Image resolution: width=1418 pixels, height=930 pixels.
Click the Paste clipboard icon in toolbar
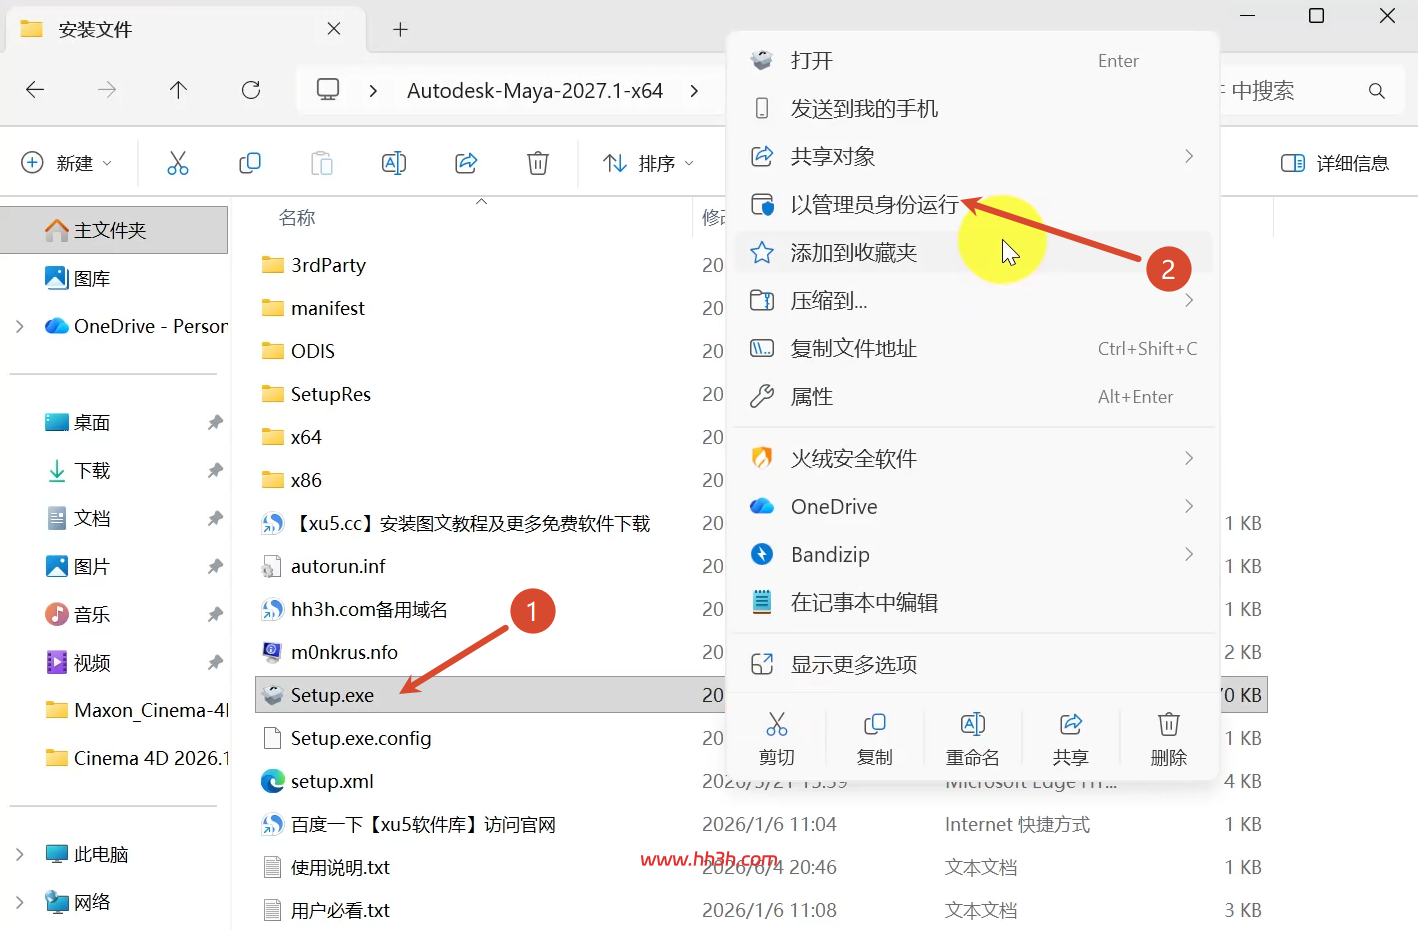pos(322,163)
